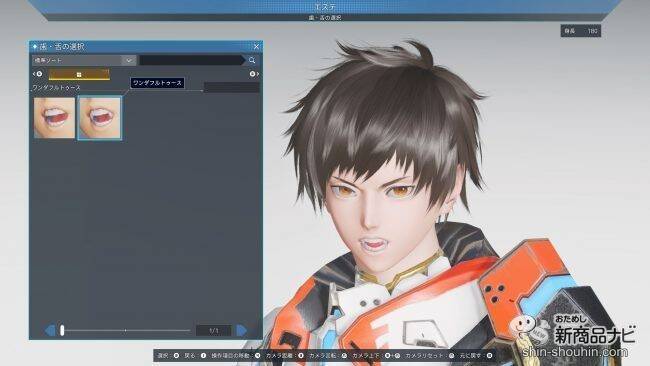The image size is (650, 366).
Task: Click the 戻る back button icon
Action: [x=204, y=356]
